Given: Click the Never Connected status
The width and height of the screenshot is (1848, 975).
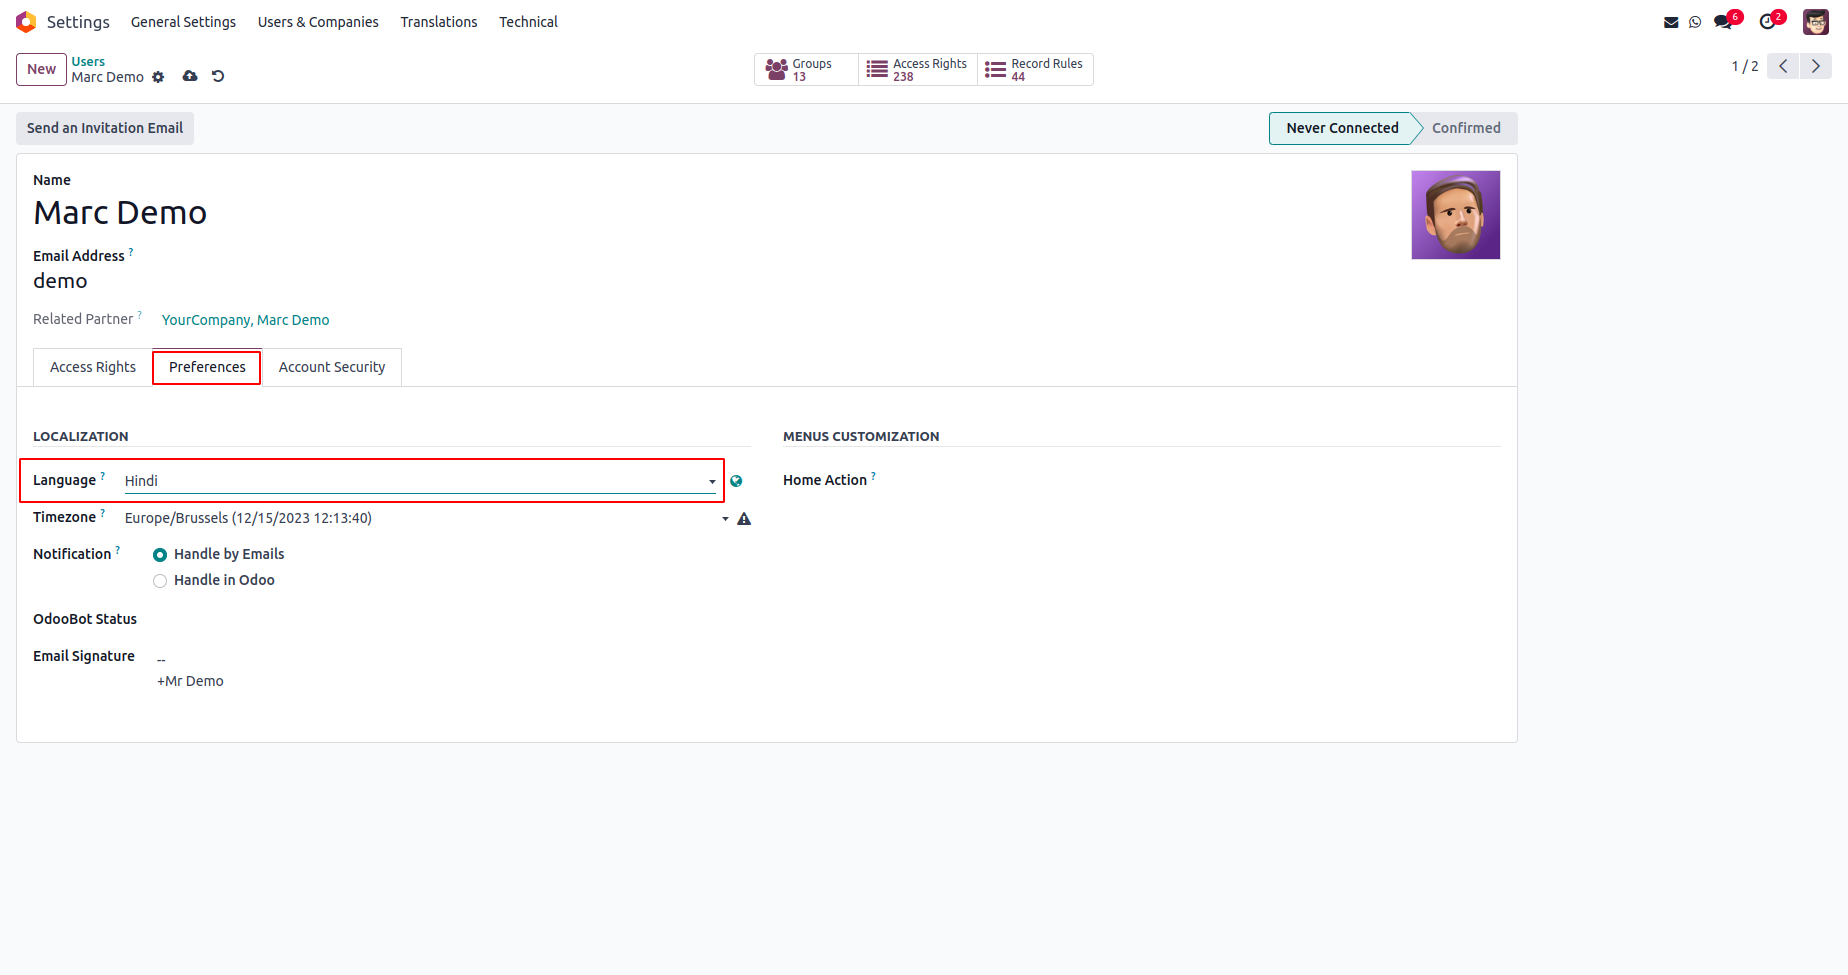Looking at the screenshot, I should point(1342,128).
